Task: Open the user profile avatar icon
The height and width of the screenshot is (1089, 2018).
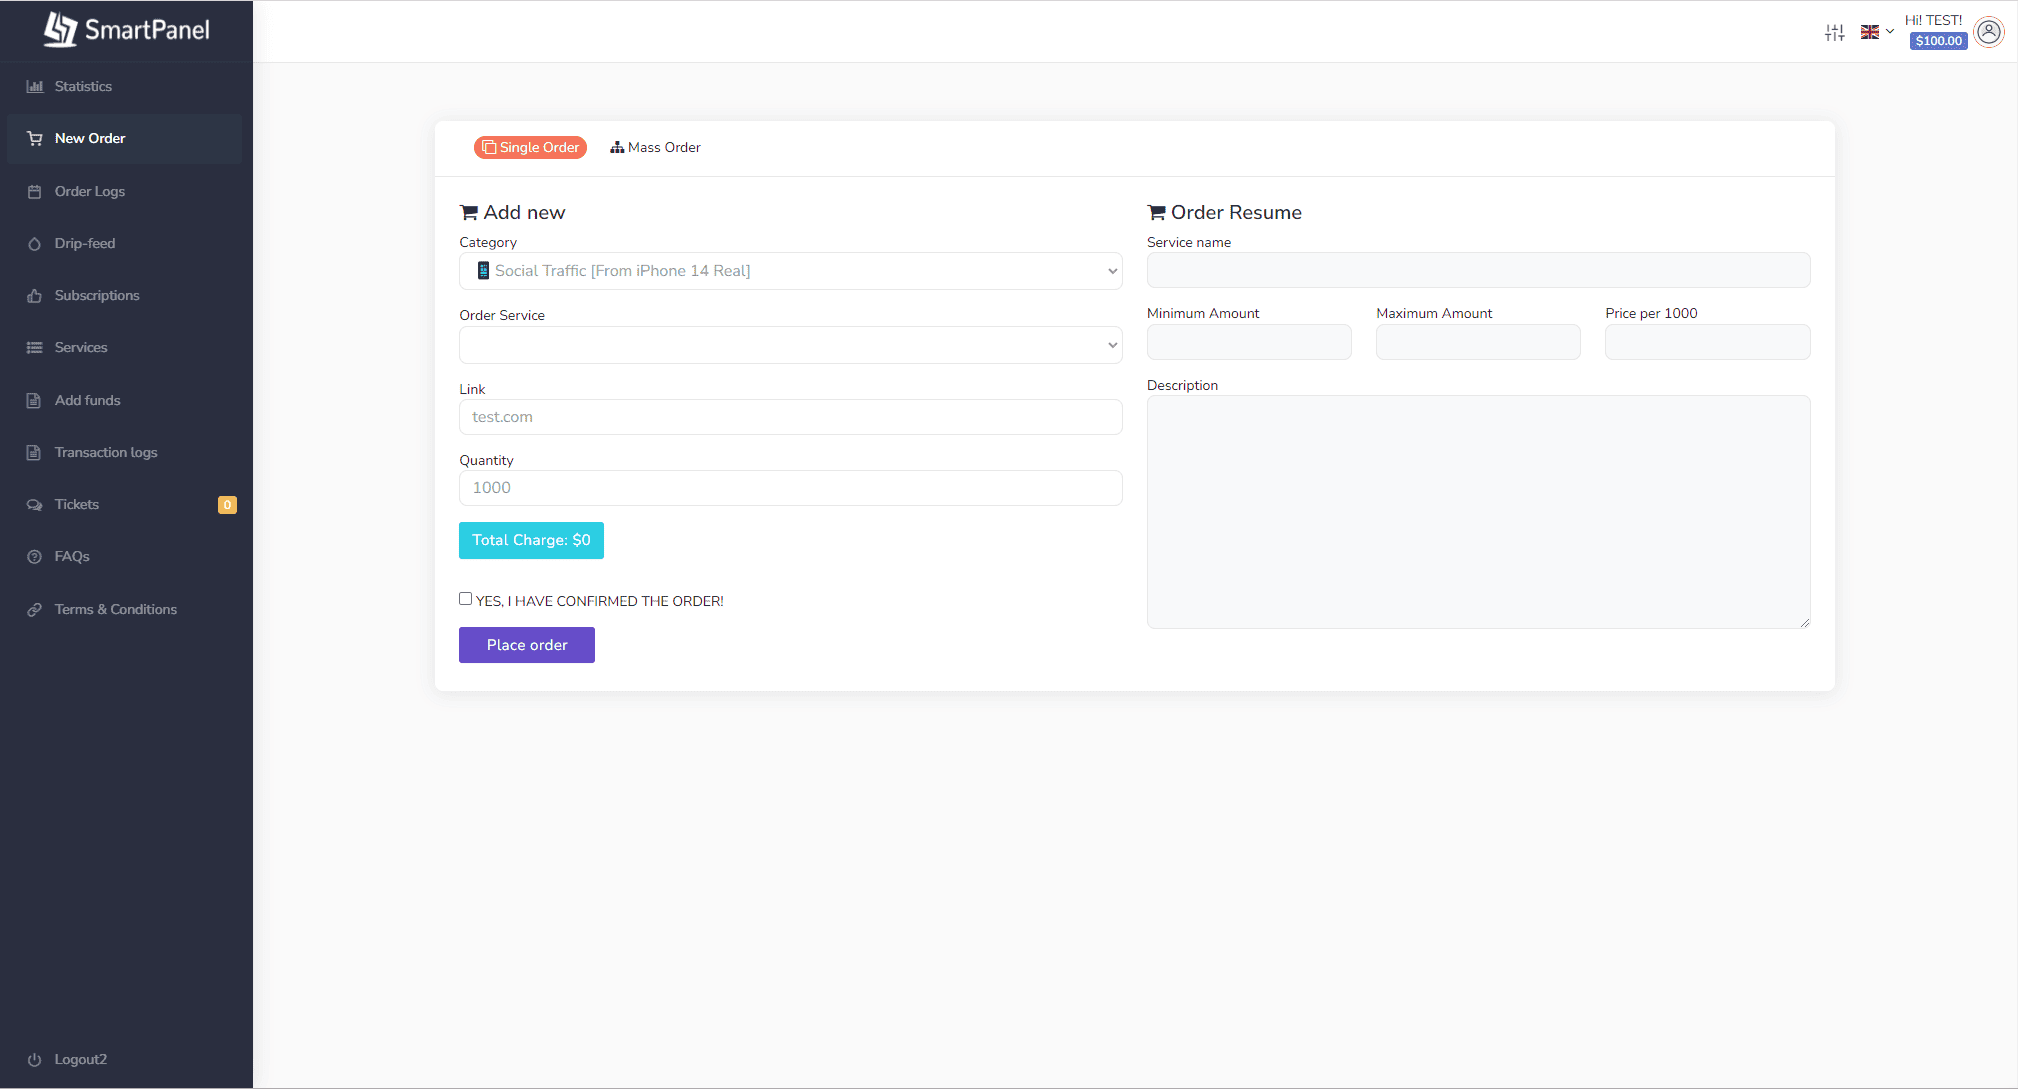Action: tap(1989, 32)
